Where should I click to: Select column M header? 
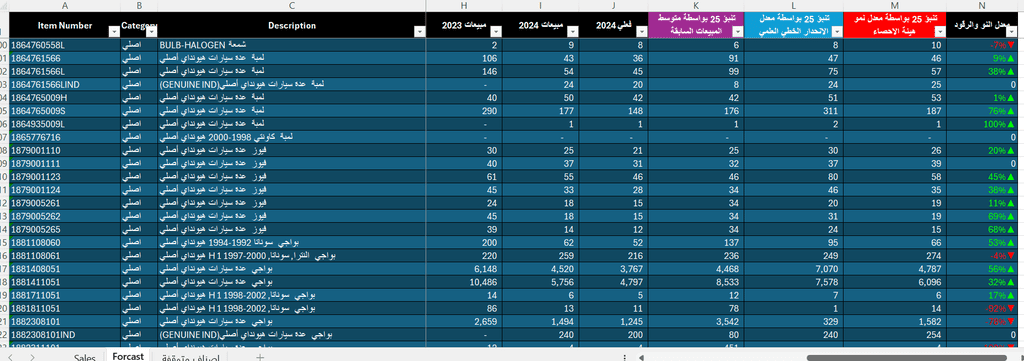(x=895, y=6)
